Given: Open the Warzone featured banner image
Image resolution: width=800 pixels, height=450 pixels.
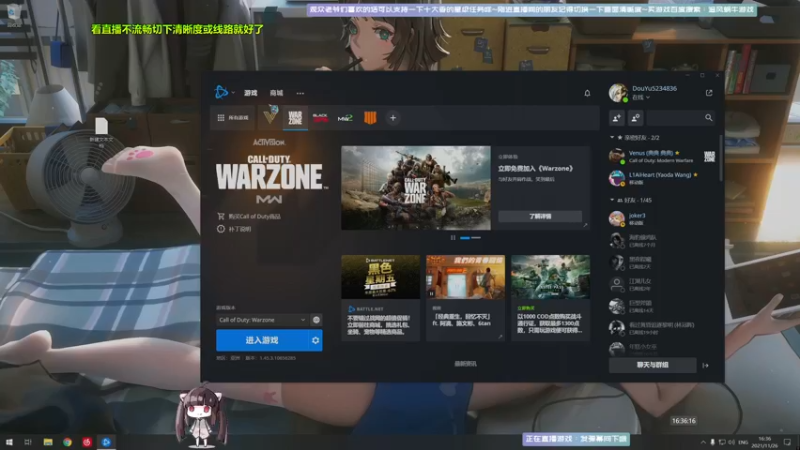Looking at the screenshot, I should point(416,188).
